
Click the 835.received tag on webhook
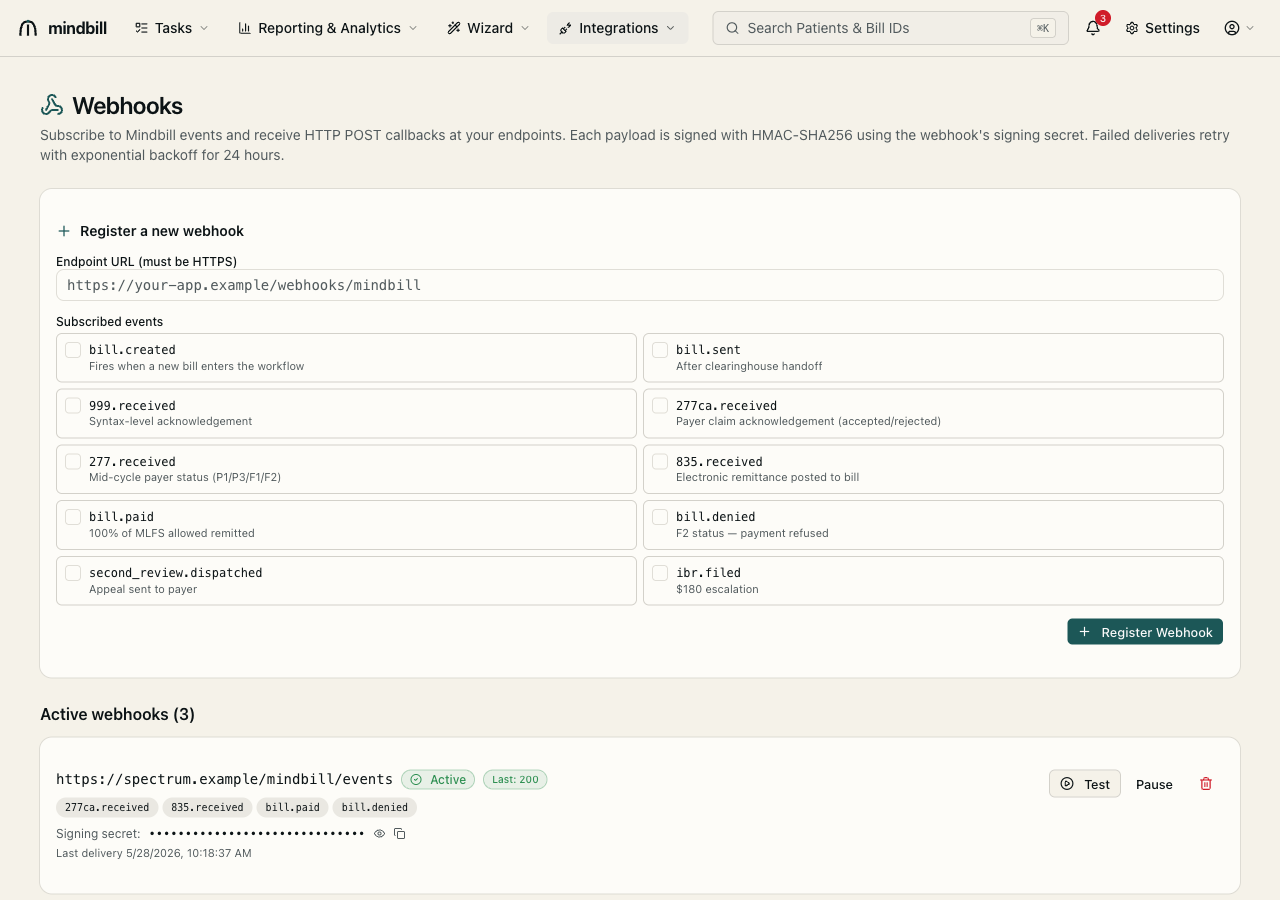[x=207, y=807]
